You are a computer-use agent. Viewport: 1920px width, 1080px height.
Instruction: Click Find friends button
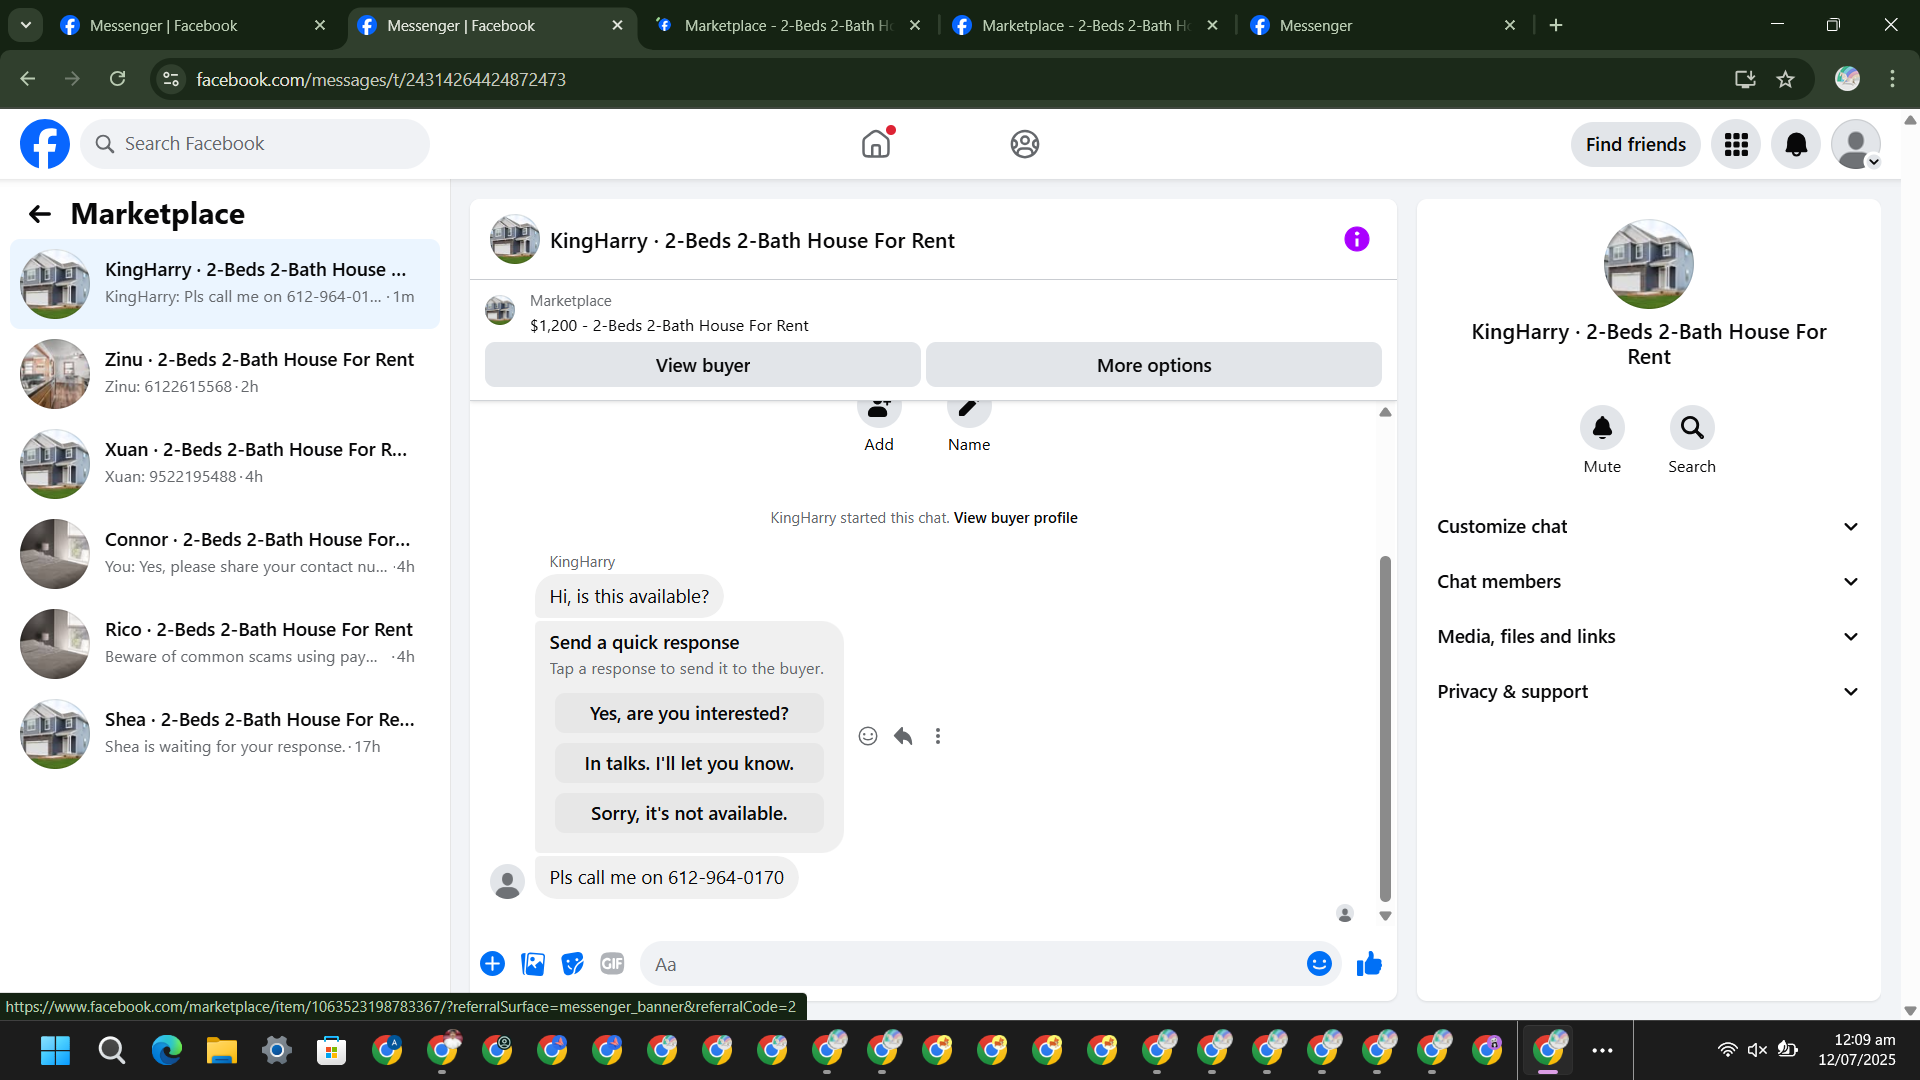click(x=1636, y=145)
